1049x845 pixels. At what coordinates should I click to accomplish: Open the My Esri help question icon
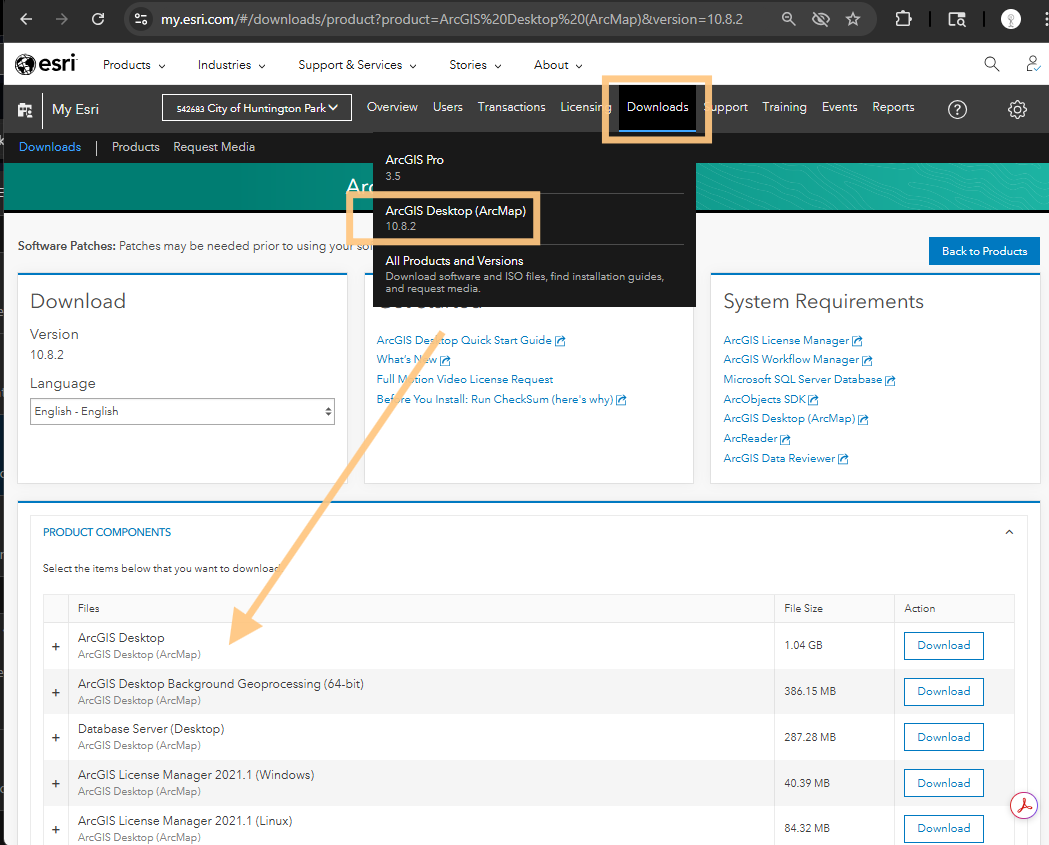[957, 109]
